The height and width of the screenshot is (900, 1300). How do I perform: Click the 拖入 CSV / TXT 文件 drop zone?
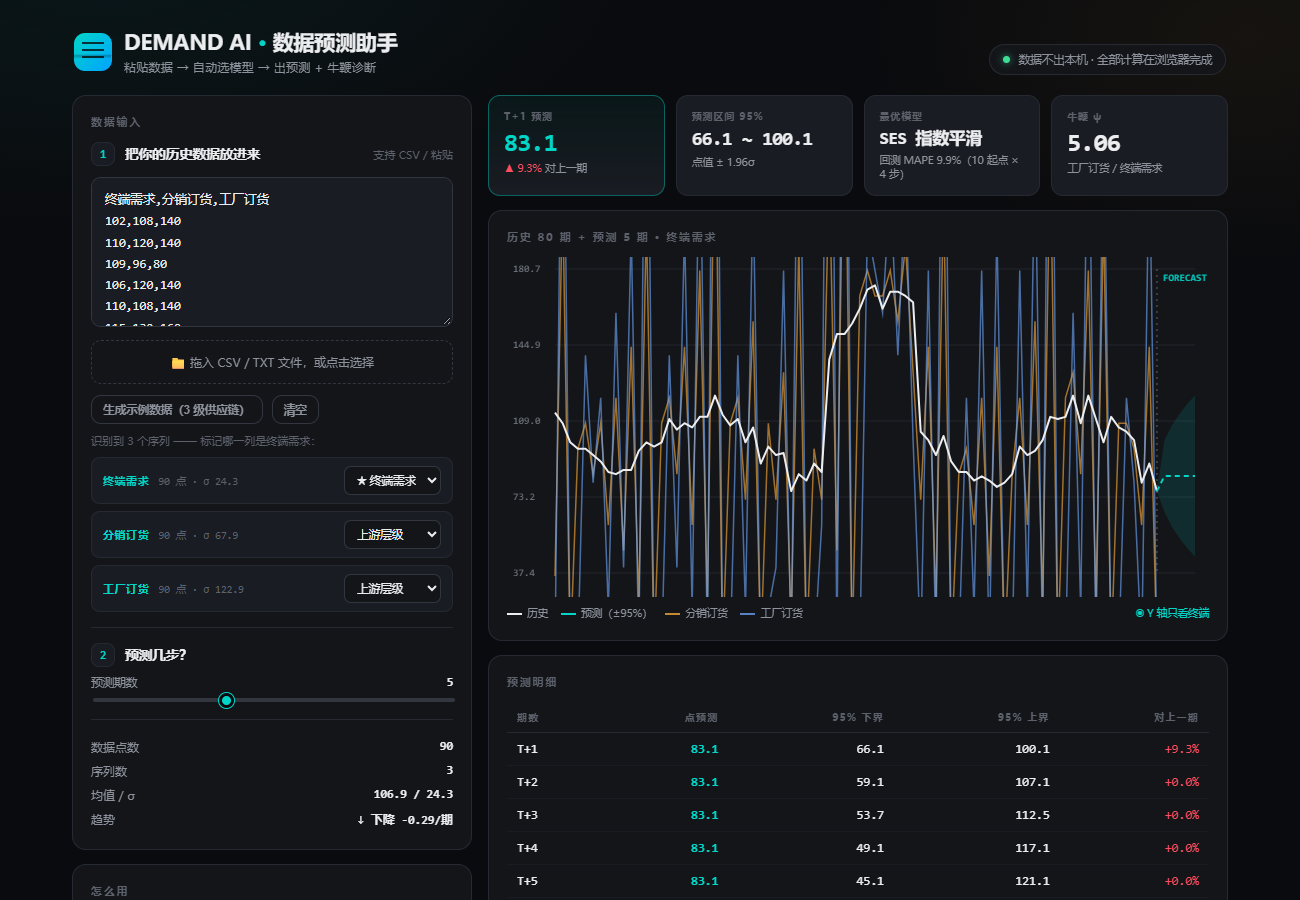pos(272,362)
